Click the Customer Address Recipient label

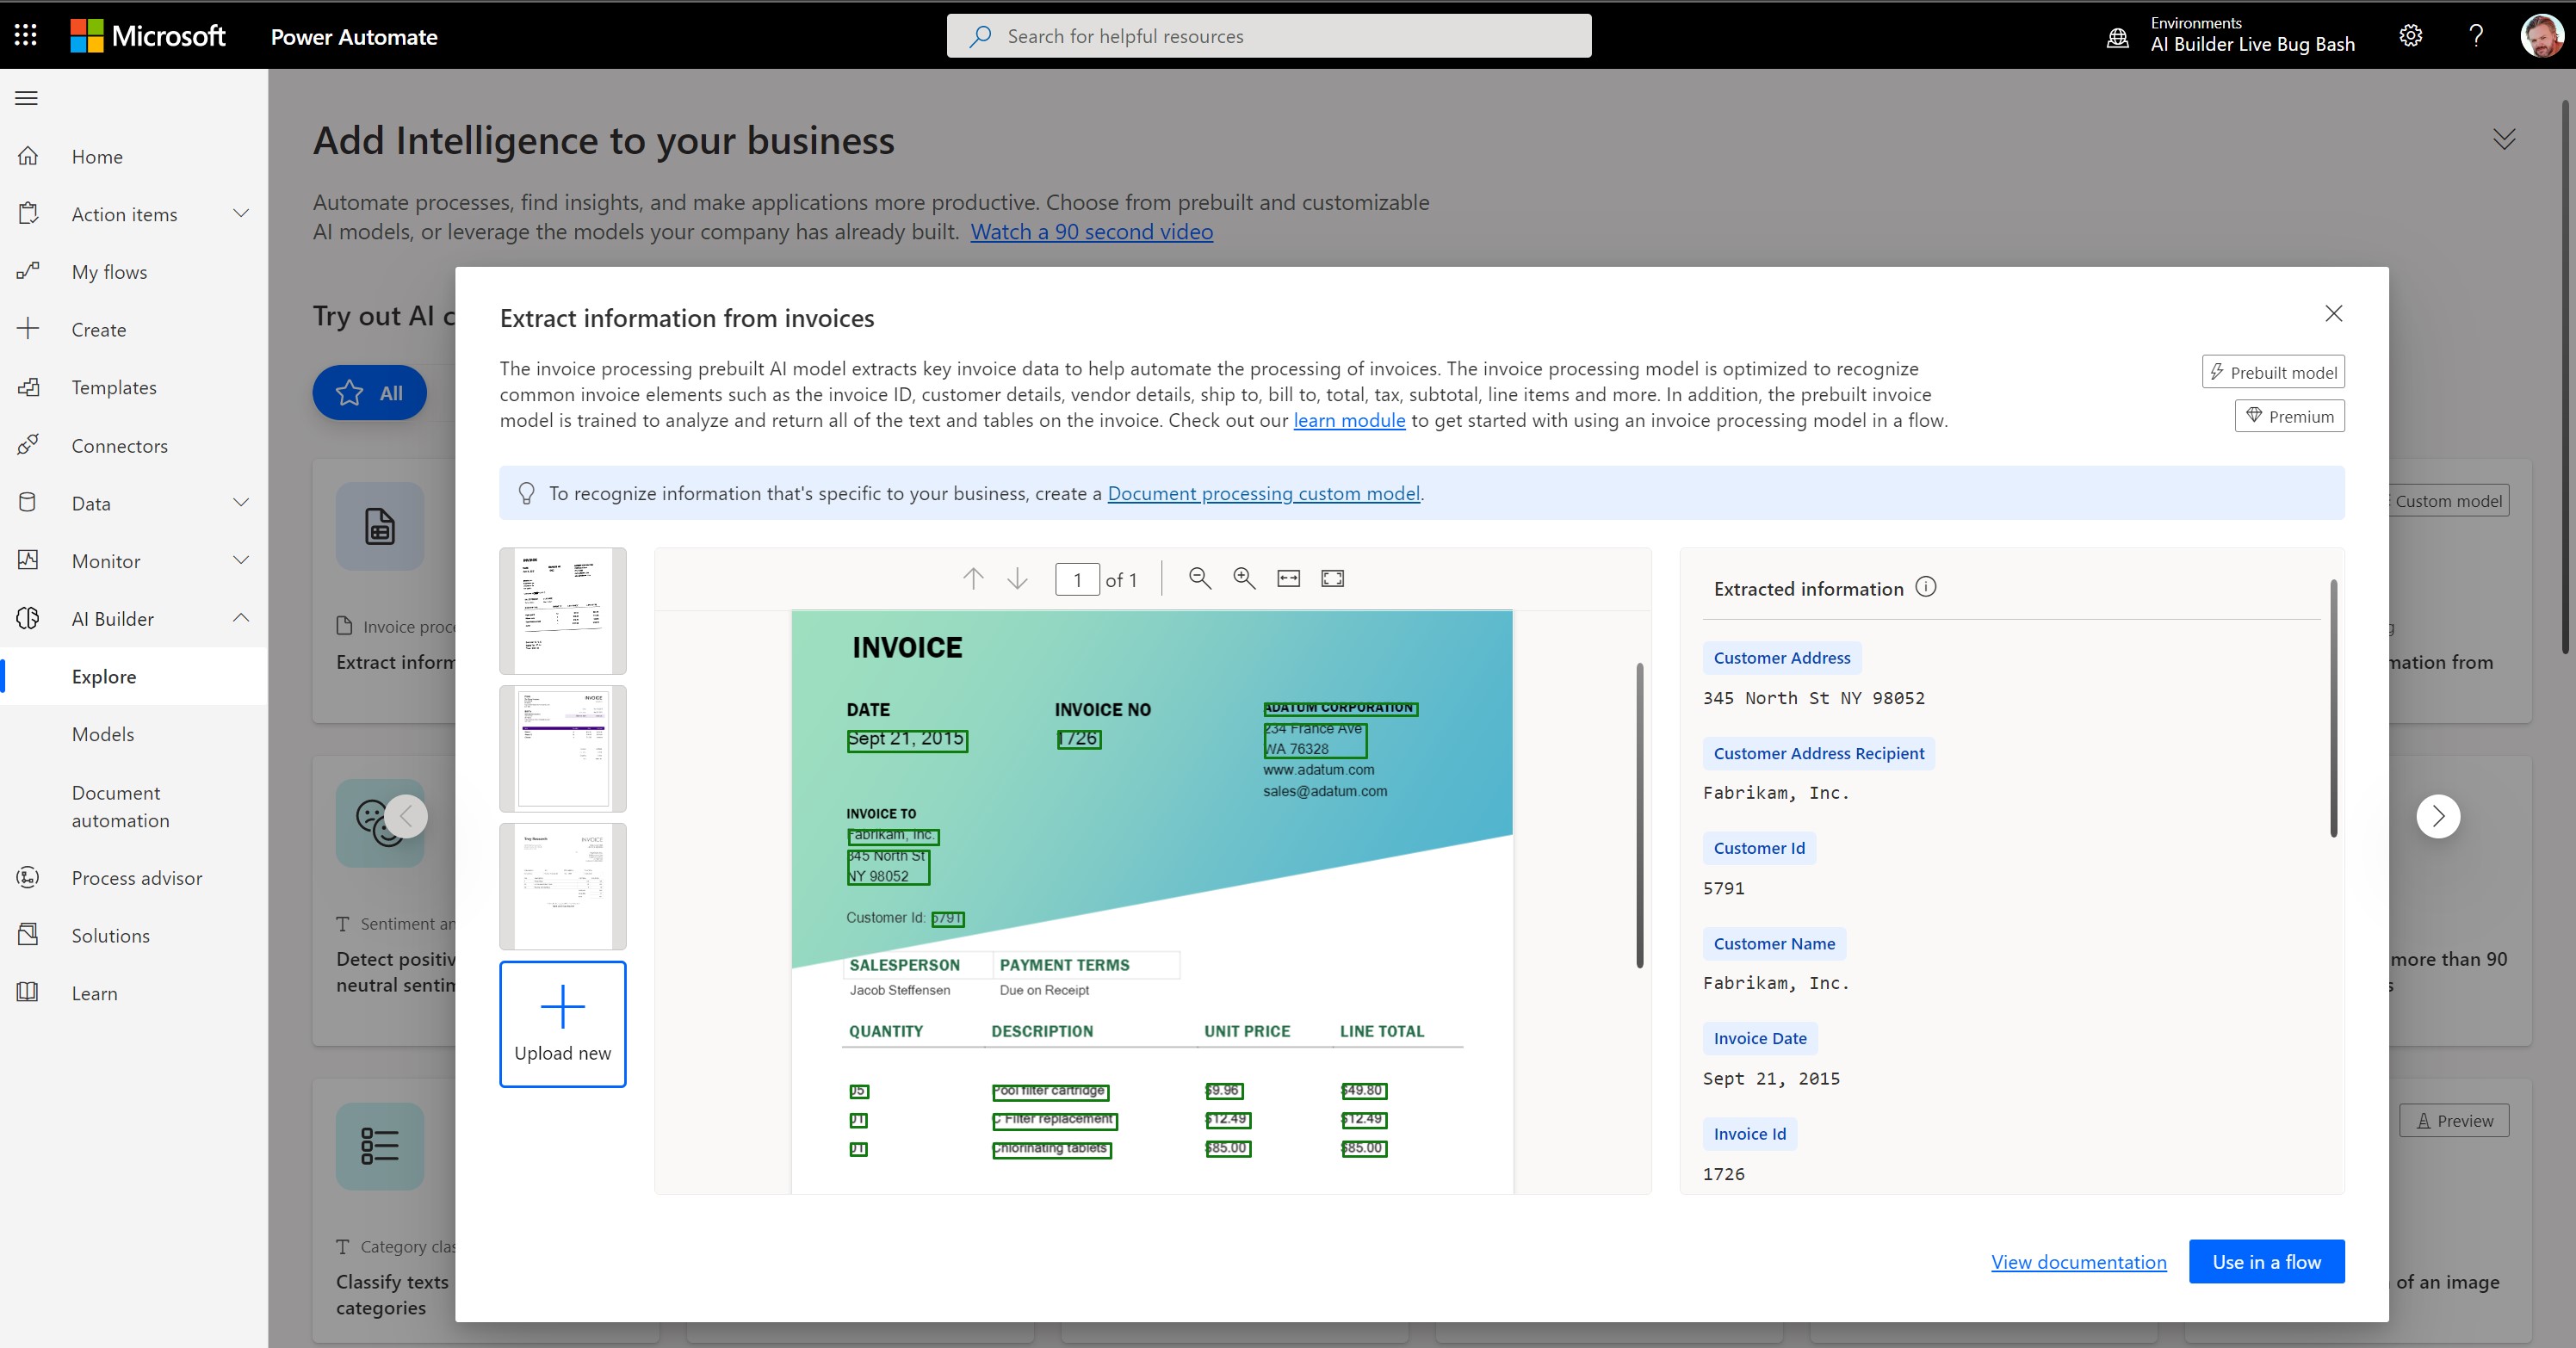pos(1819,753)
